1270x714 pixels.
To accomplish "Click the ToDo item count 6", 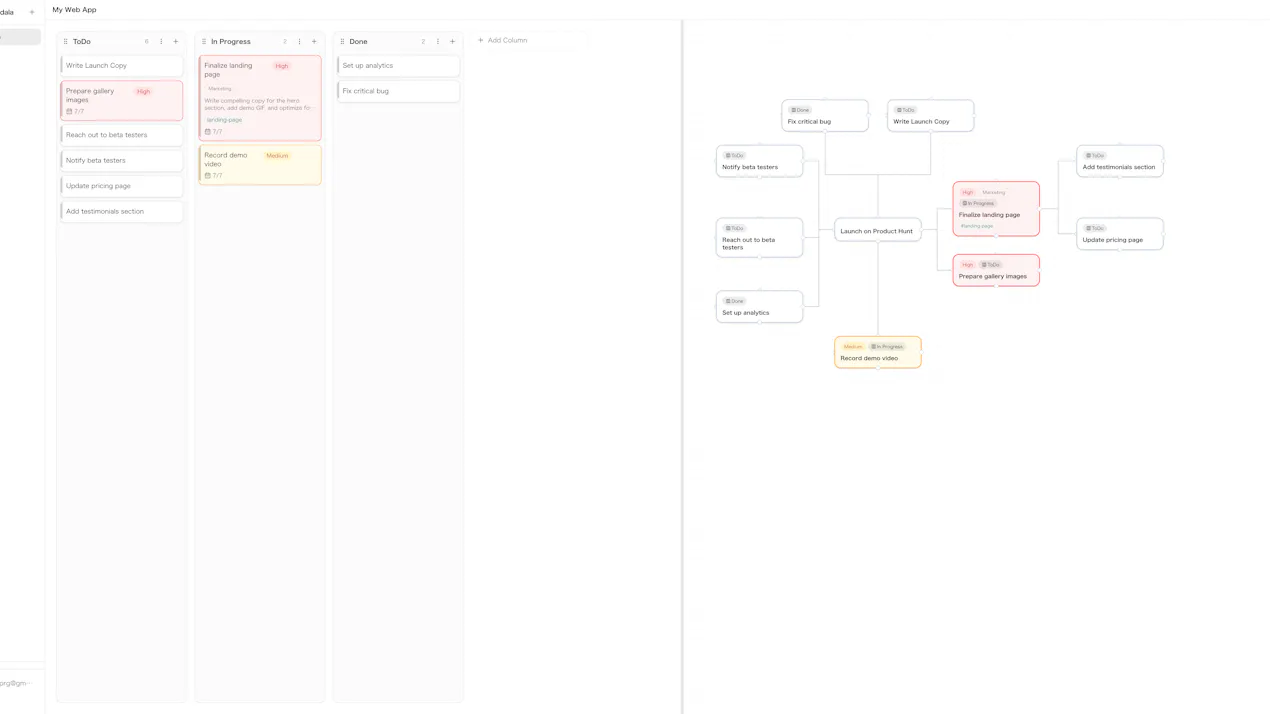I will 147,42.
